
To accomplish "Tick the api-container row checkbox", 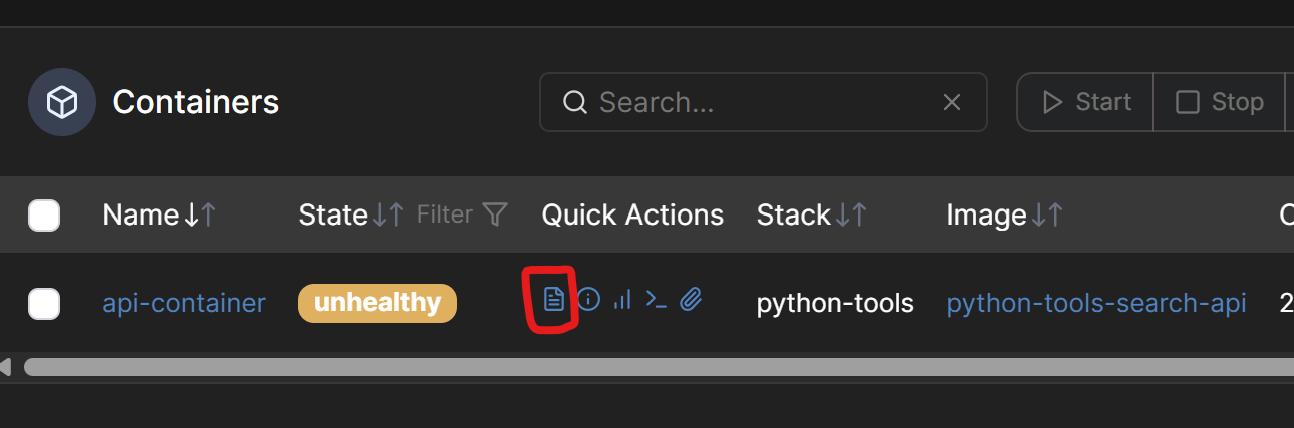I will click(44, 303).
